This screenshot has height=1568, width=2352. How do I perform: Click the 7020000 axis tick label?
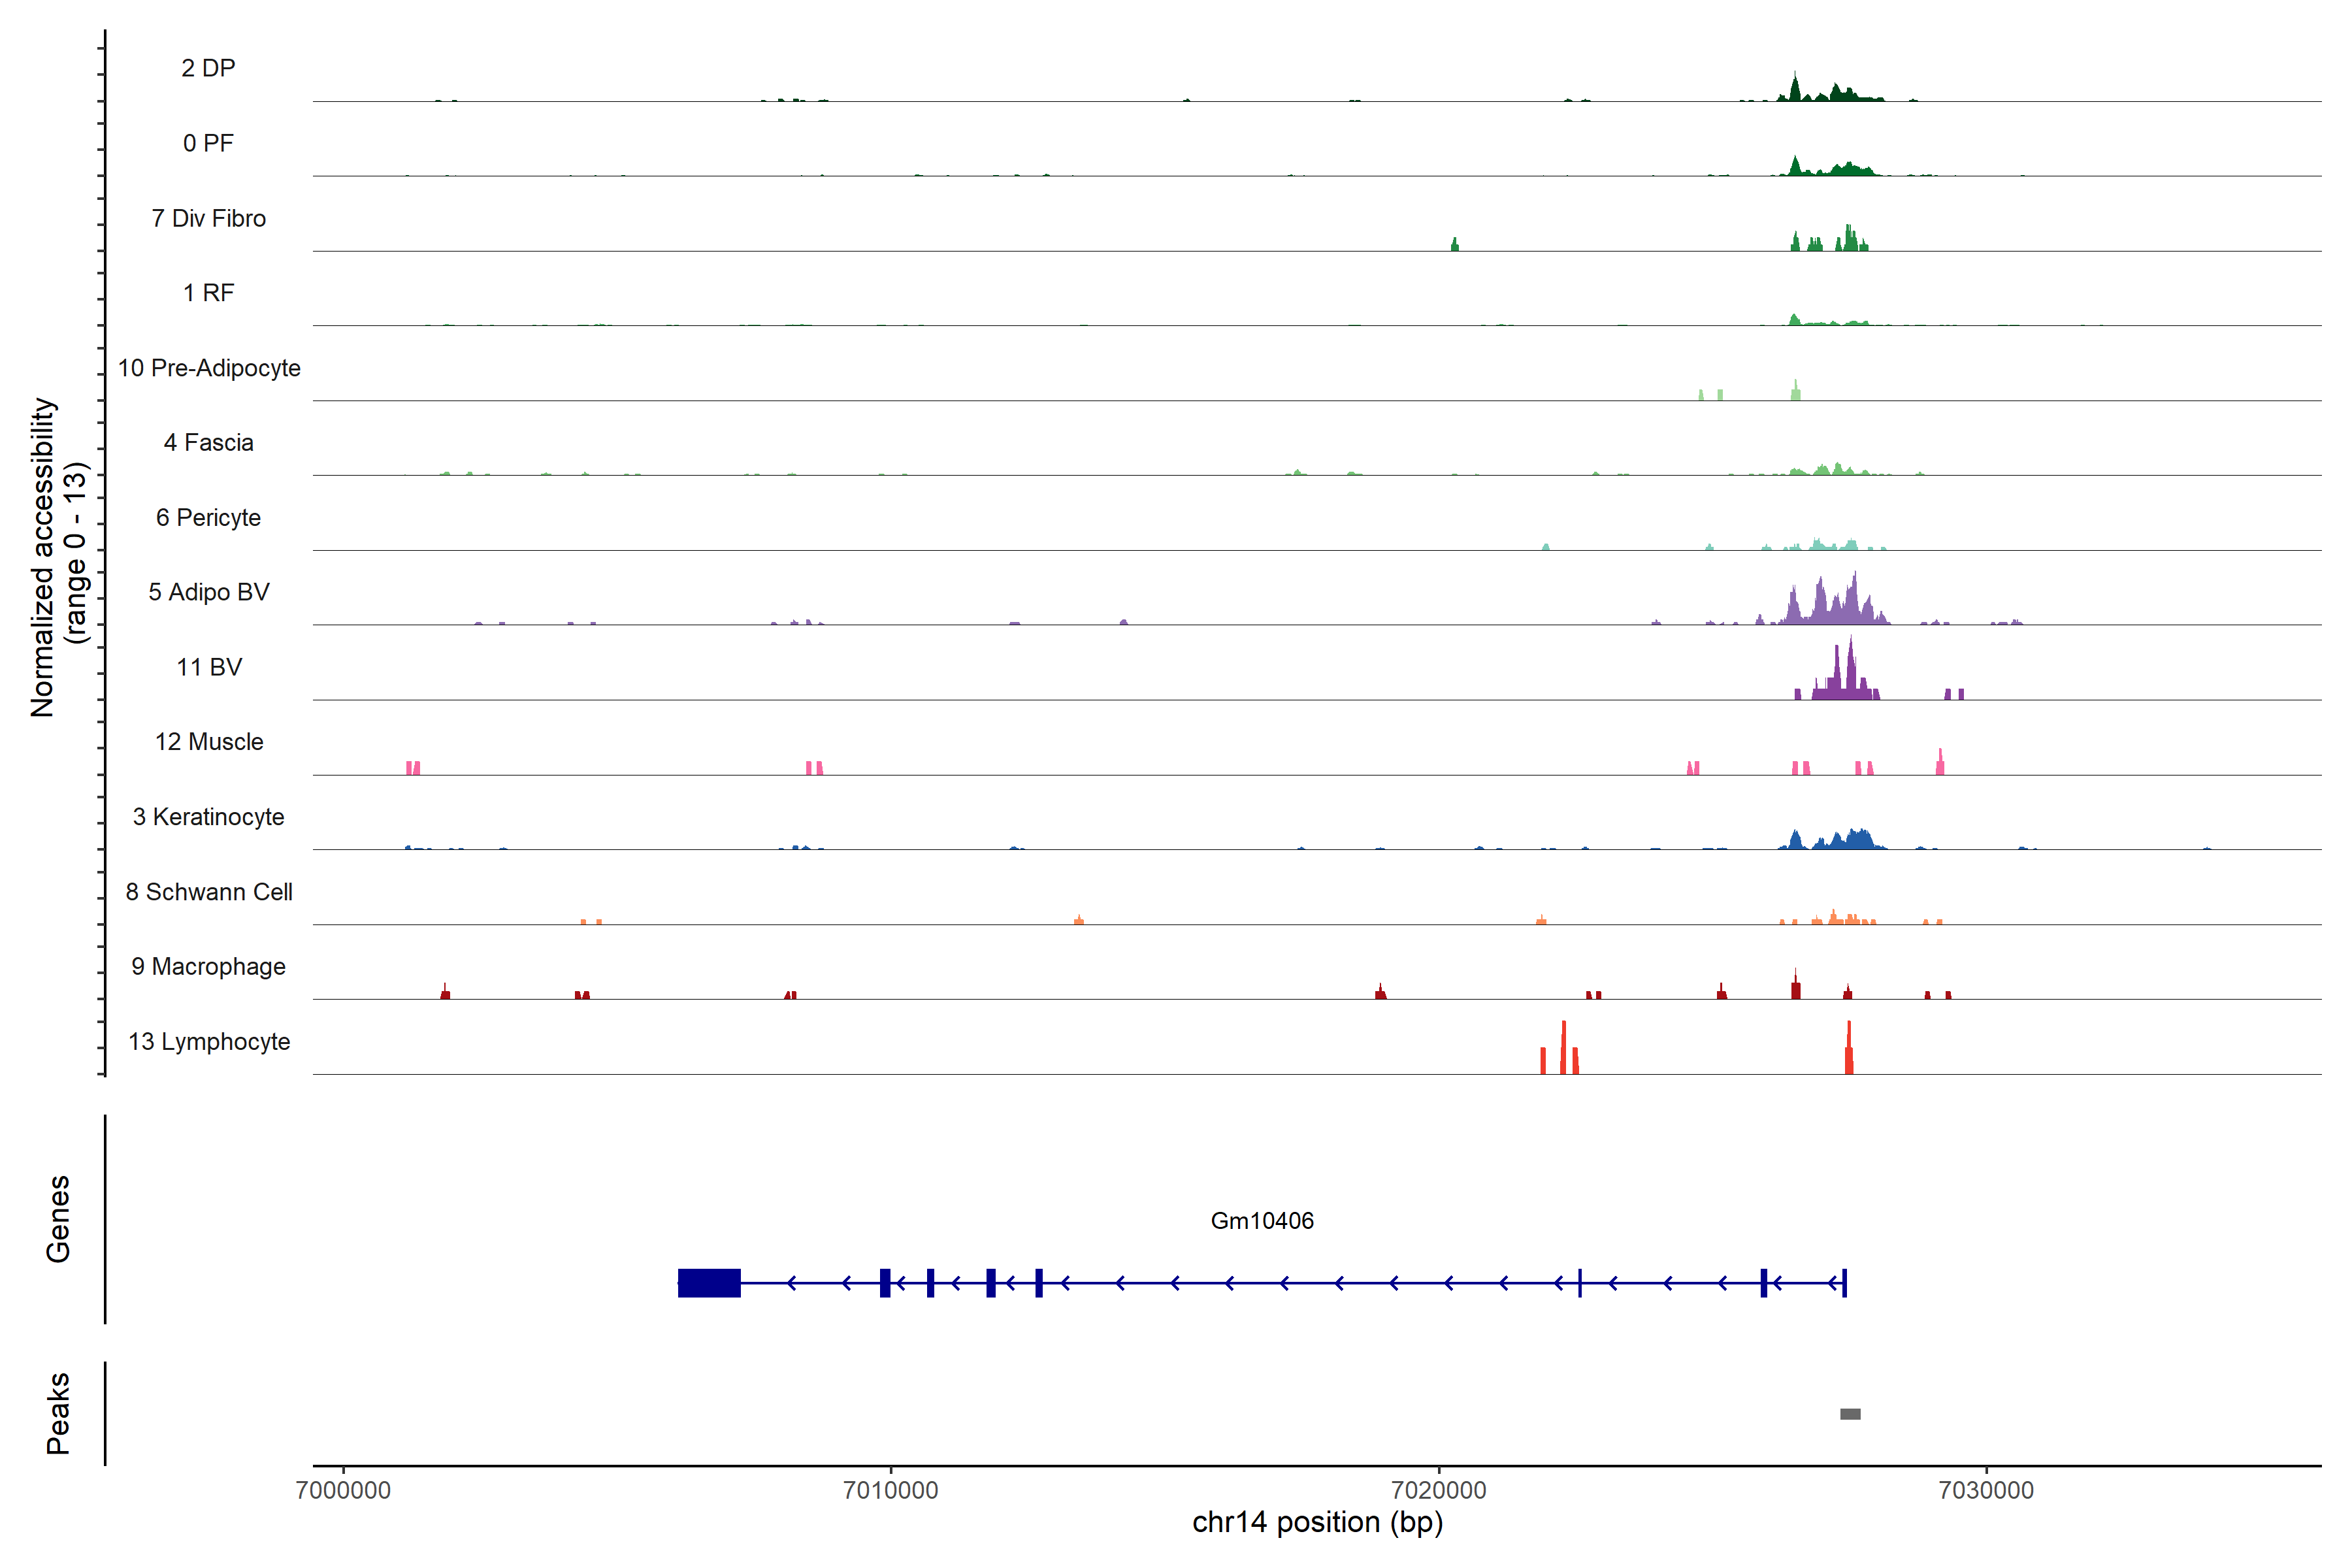[x=1438, y=1490]
